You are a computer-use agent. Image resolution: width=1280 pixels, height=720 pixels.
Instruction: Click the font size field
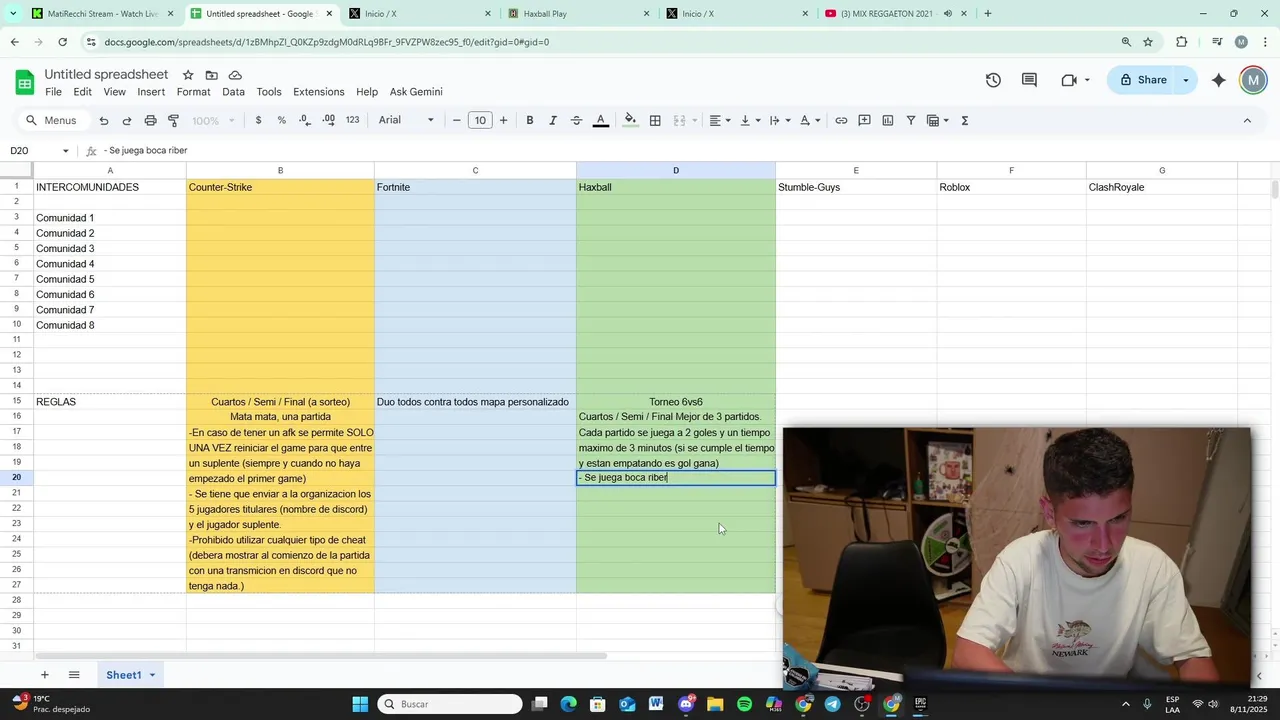pos(480,120)
